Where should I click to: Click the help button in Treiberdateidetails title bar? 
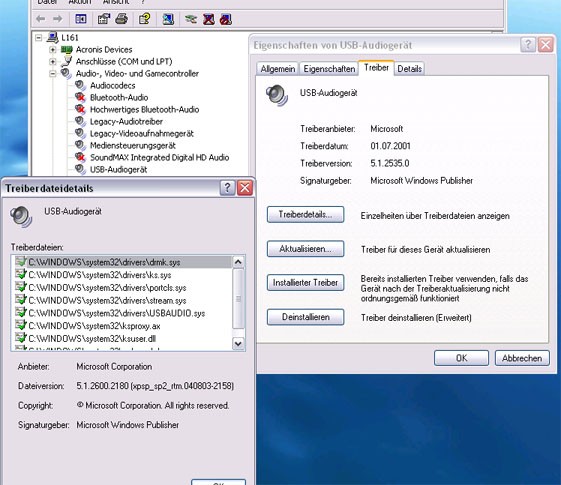coord(227,188)
